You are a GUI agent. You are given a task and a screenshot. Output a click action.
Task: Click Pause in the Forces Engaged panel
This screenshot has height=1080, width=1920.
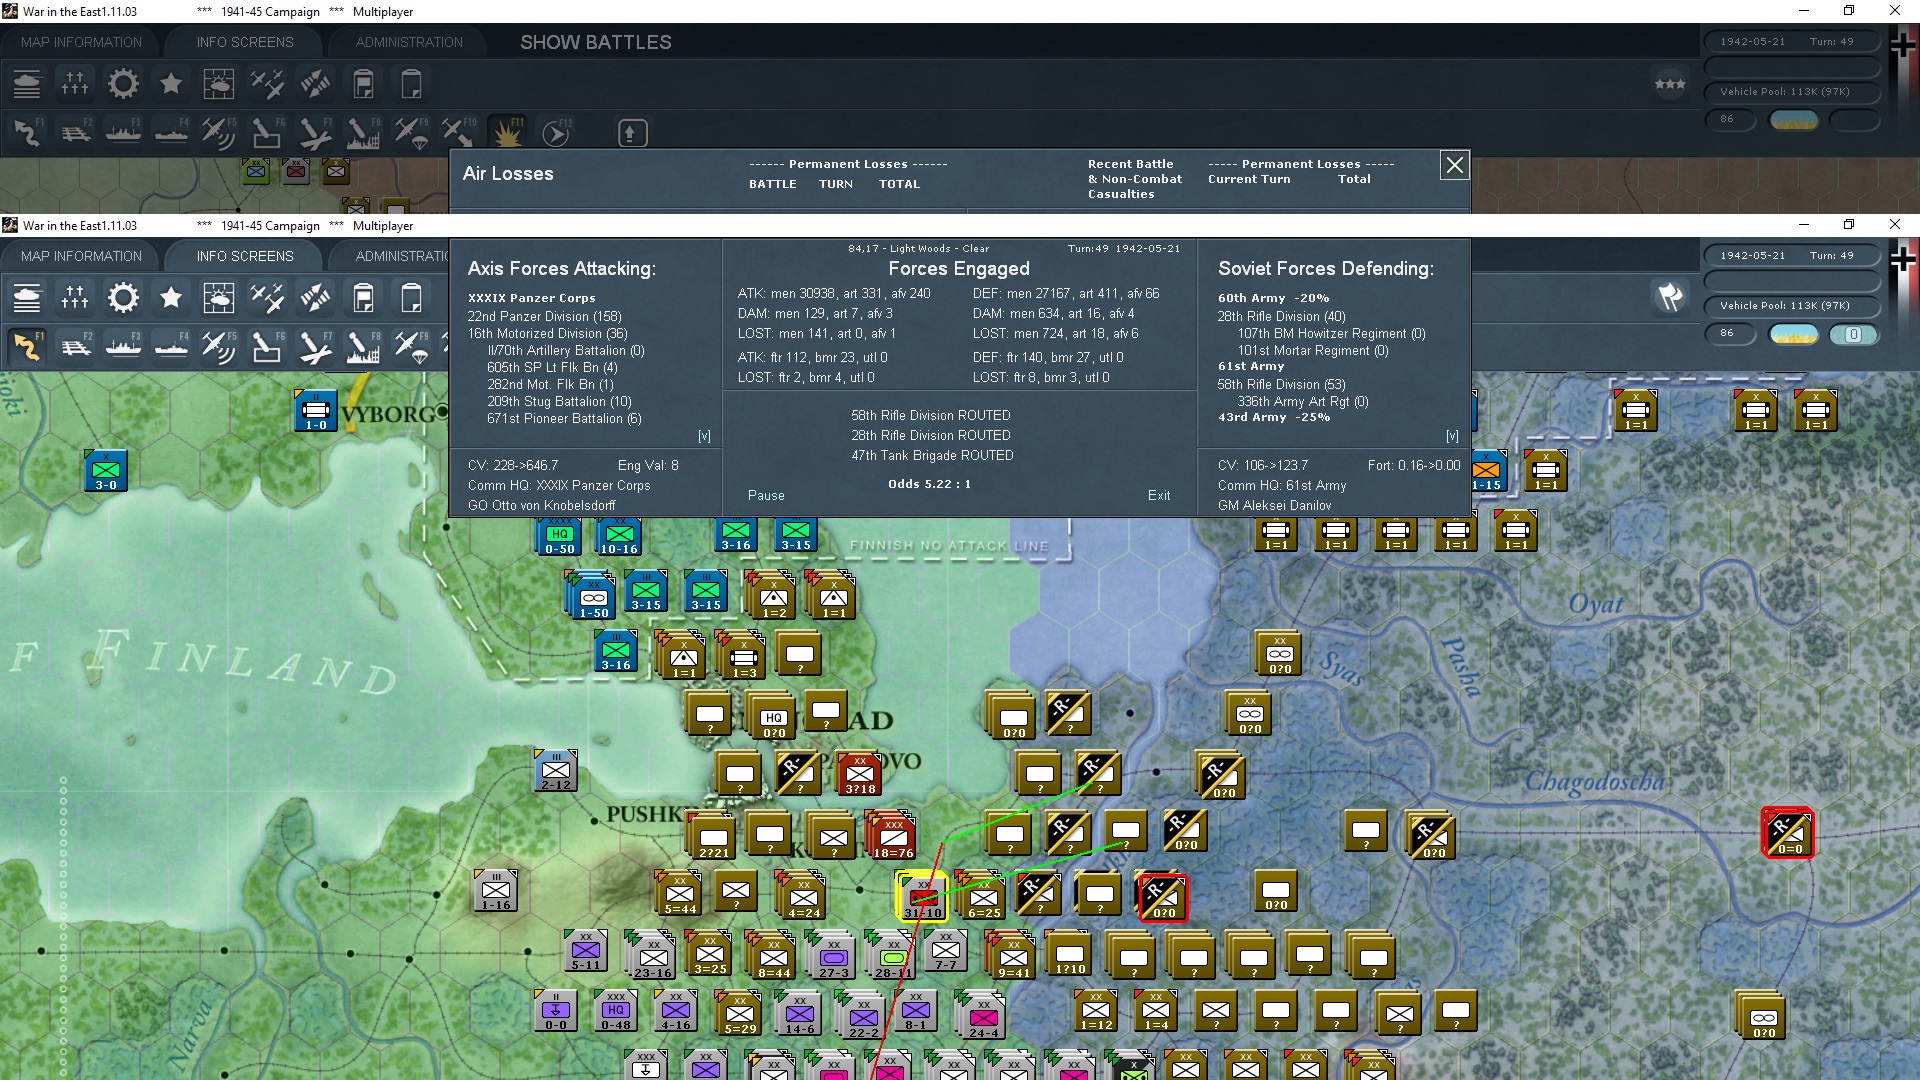coord(765,495)
